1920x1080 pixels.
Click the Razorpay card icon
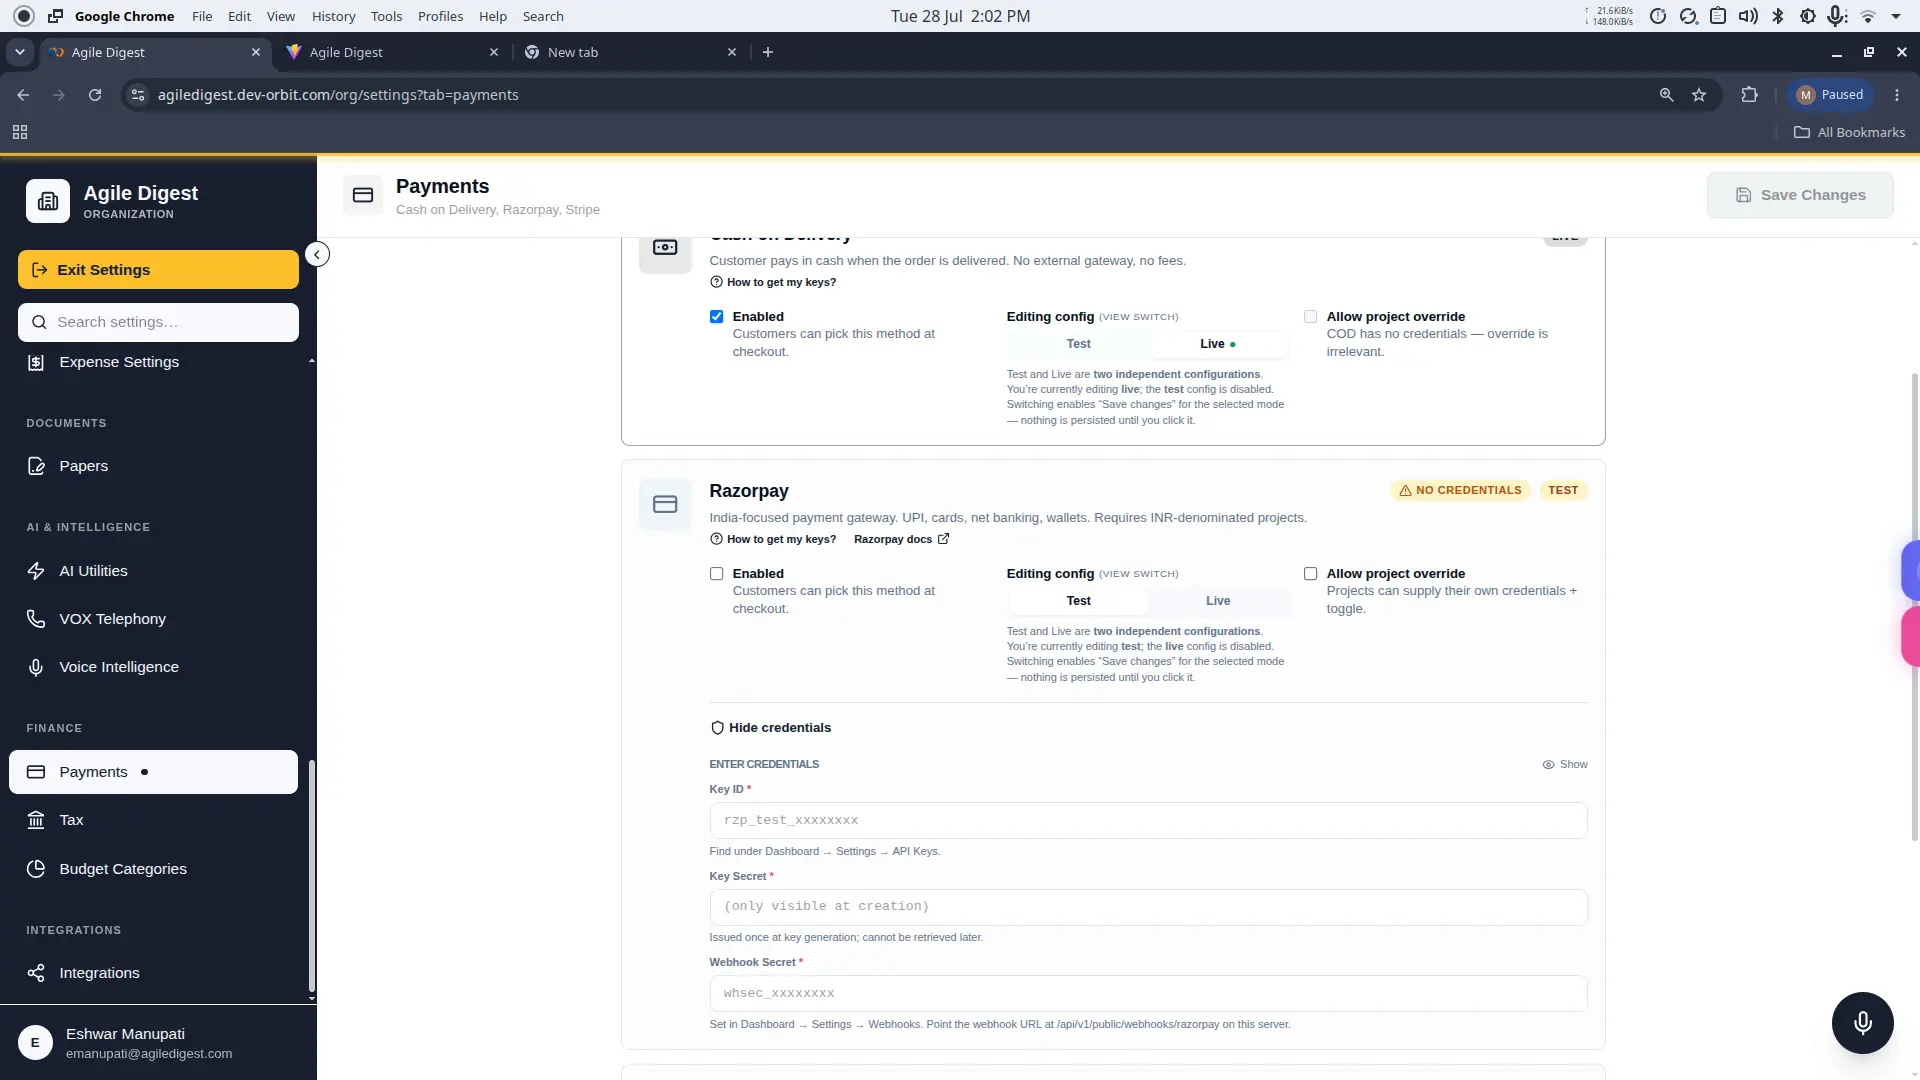click(665, 504)
